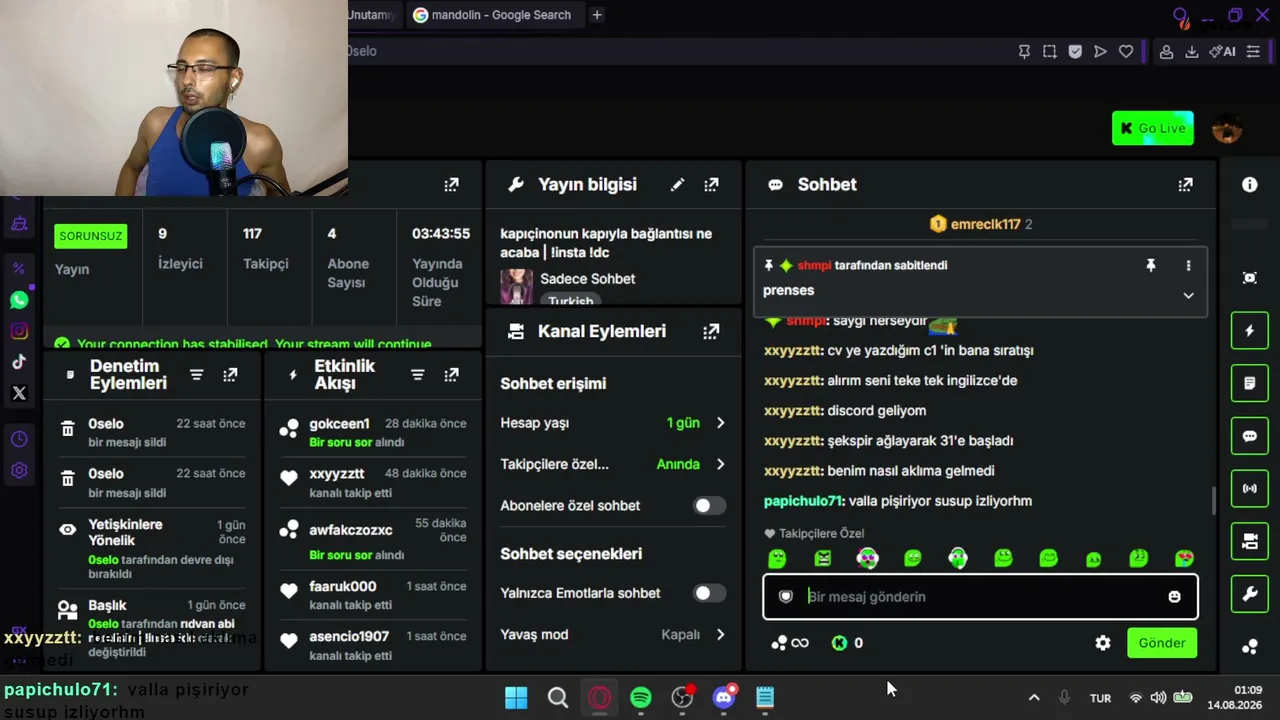Click the Go Live button
1280x720 pixels.
tap(1153, 128)
